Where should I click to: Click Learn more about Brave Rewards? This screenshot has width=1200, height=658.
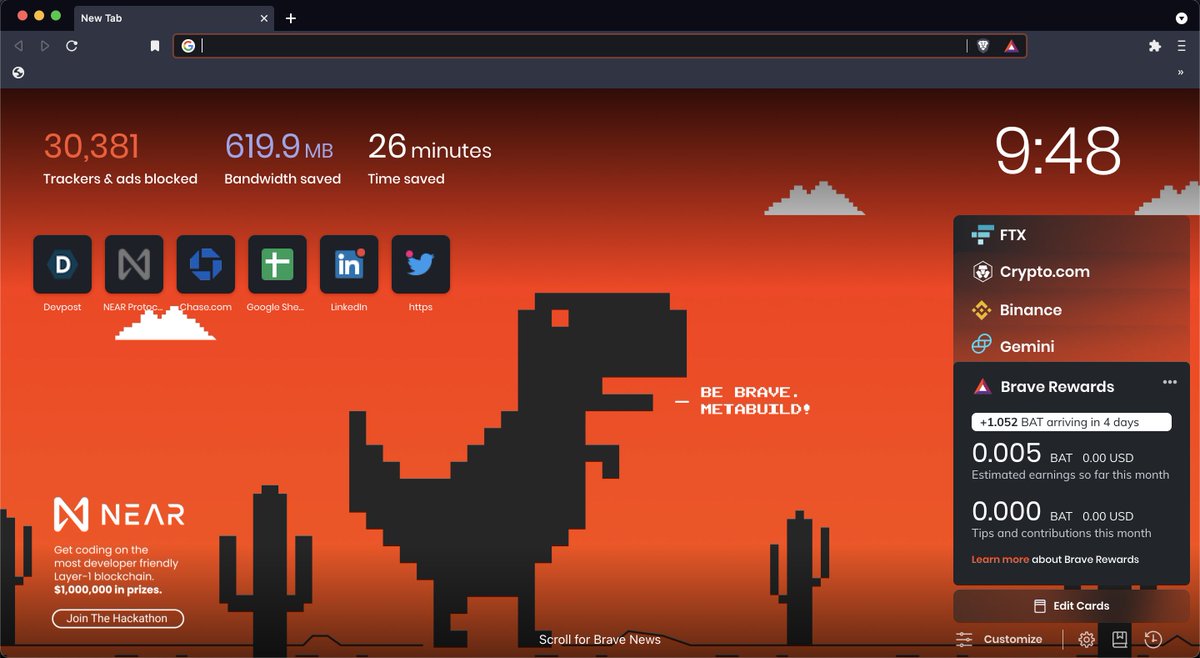click(x=1000, y=559)
